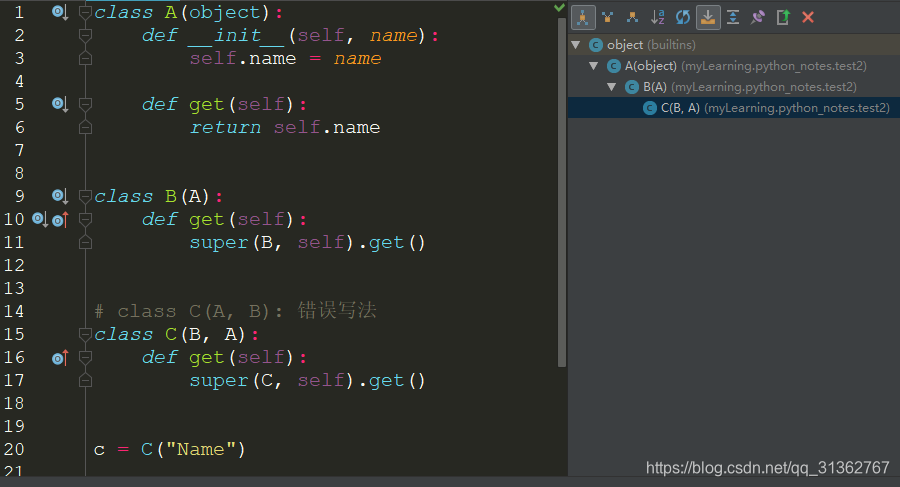Close the hierarchy panel with red X
Screen dimensions: 900x487
[x=808, y=17]
